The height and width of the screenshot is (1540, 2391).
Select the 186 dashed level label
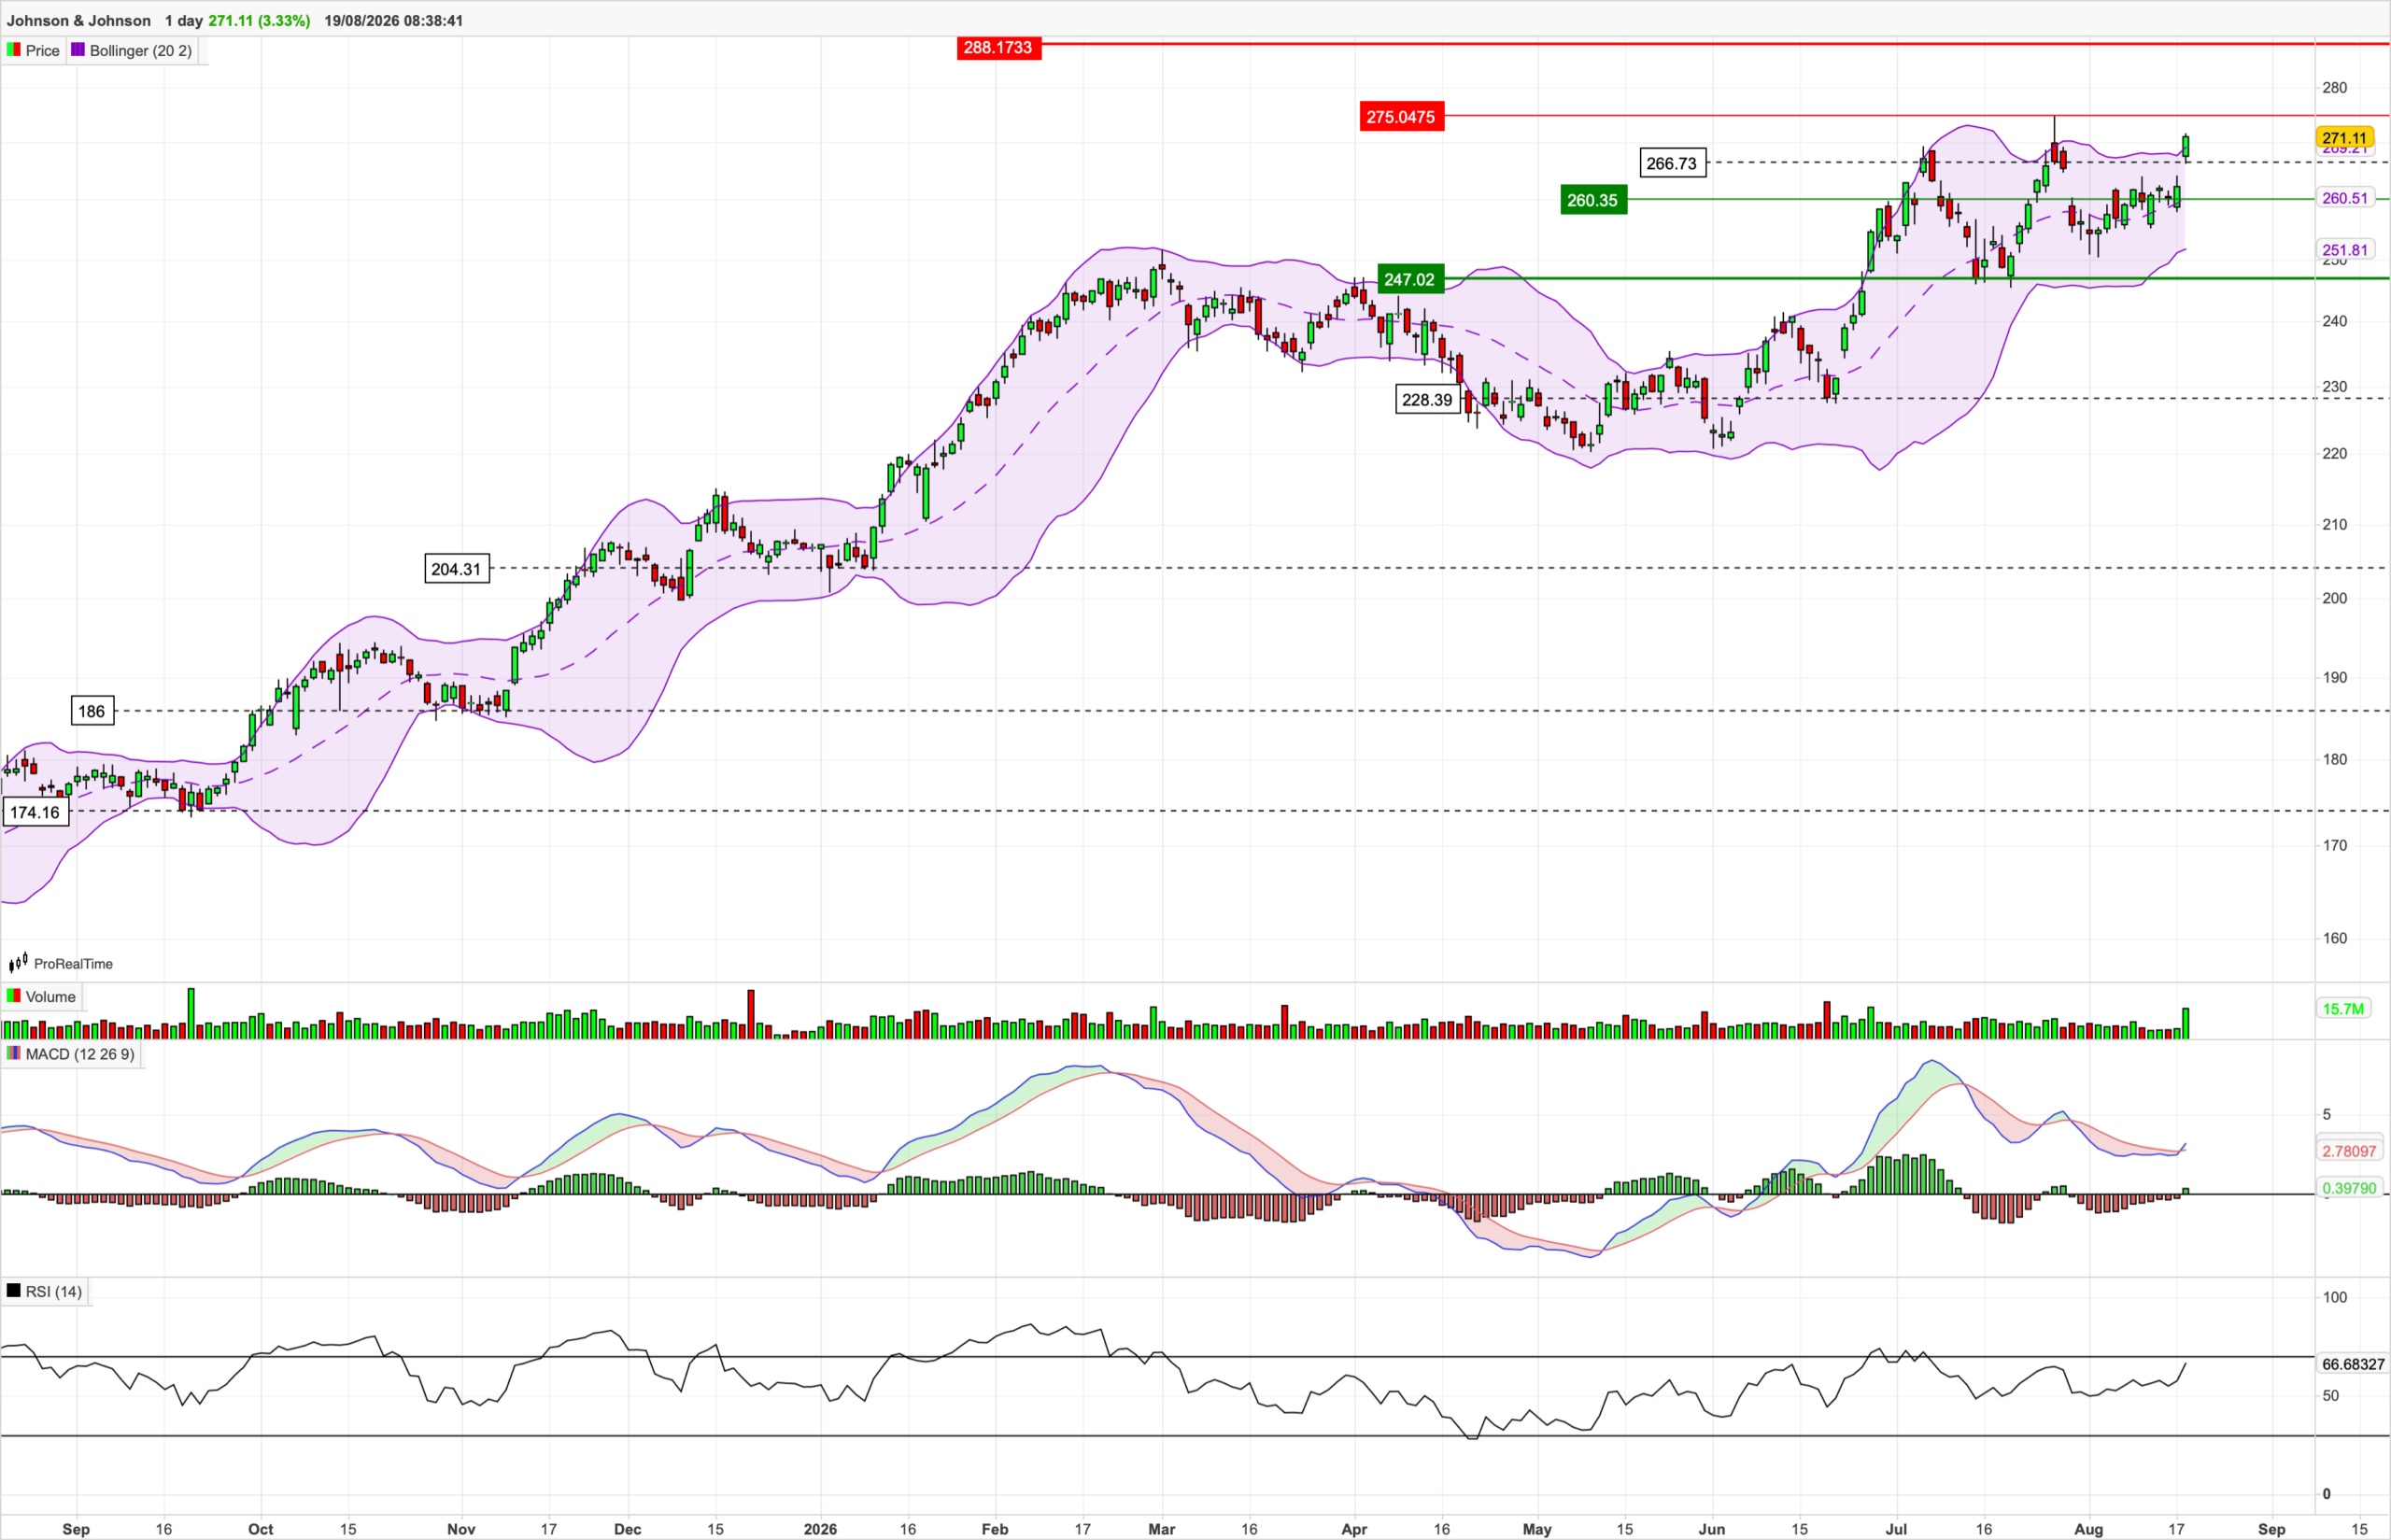pos(92,711)
